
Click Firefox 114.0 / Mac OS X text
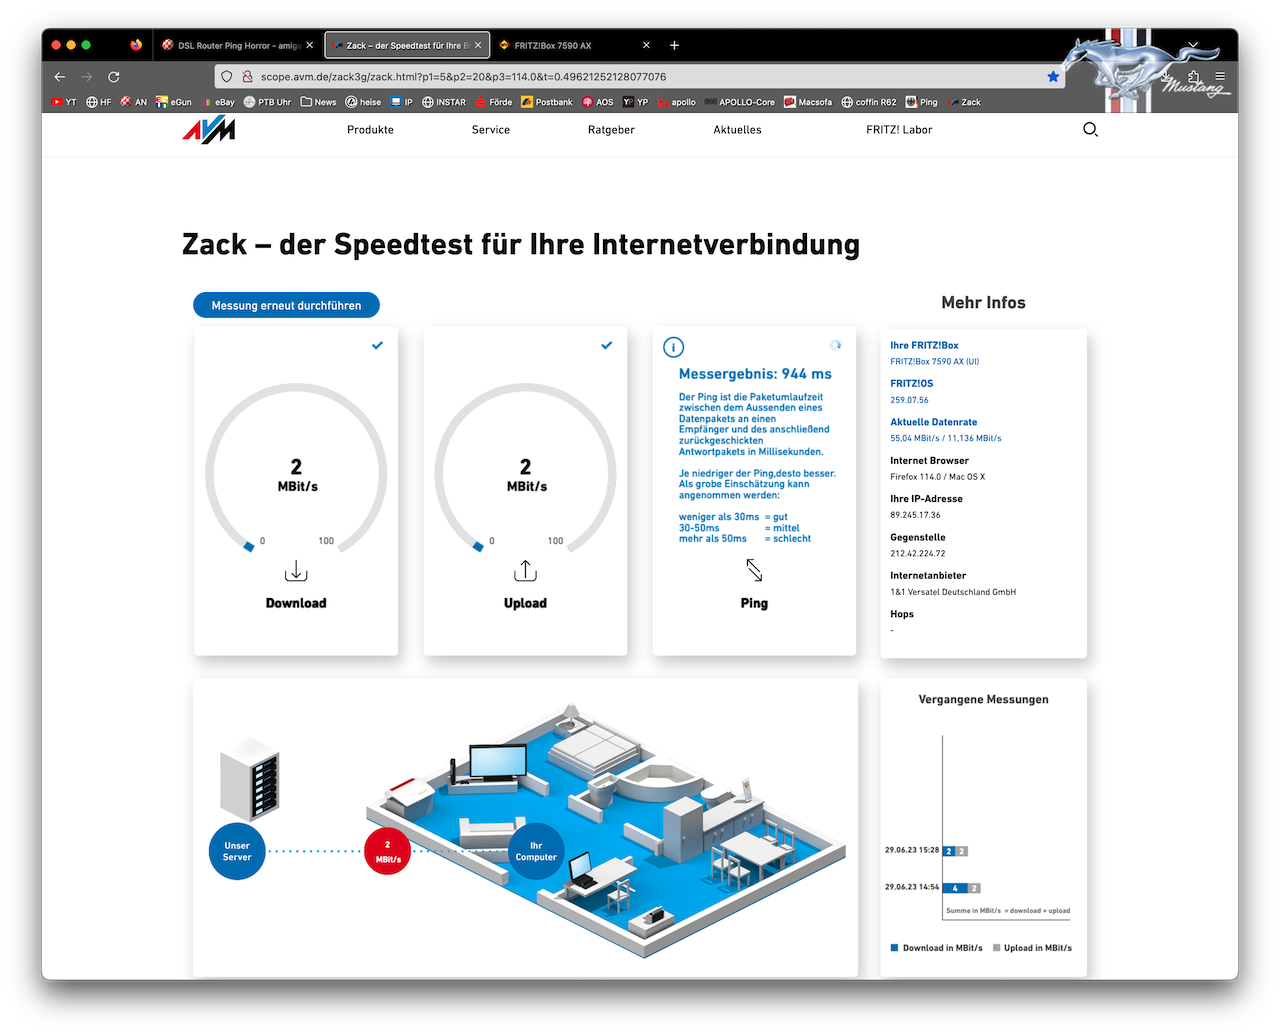[x=937, y=477]
